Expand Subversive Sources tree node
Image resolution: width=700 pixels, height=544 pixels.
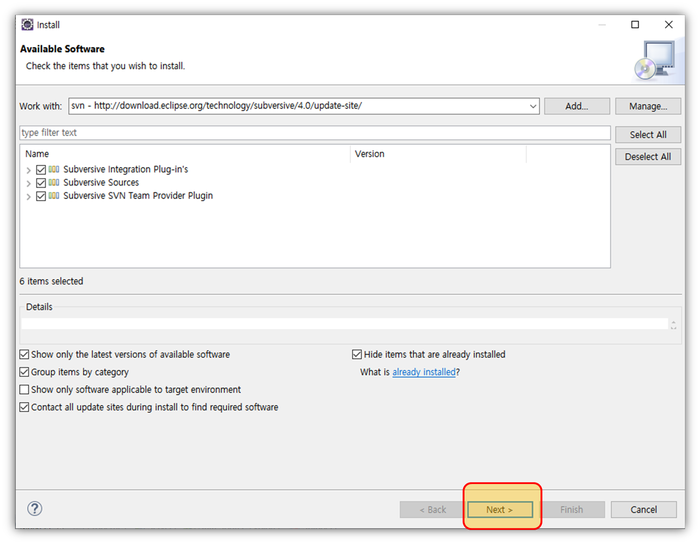tap(29, 183)
